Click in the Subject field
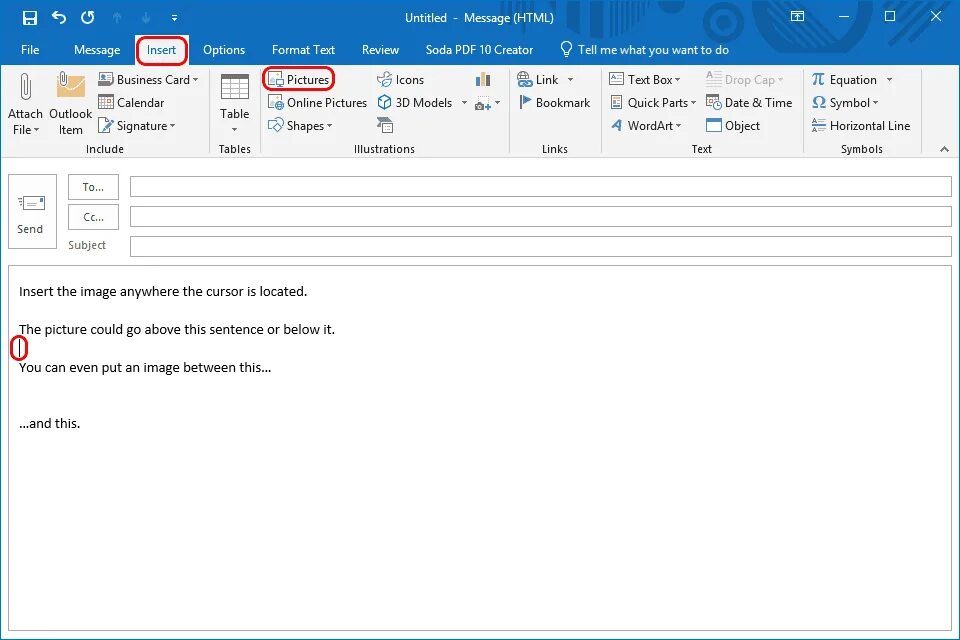 pos(541,246)
